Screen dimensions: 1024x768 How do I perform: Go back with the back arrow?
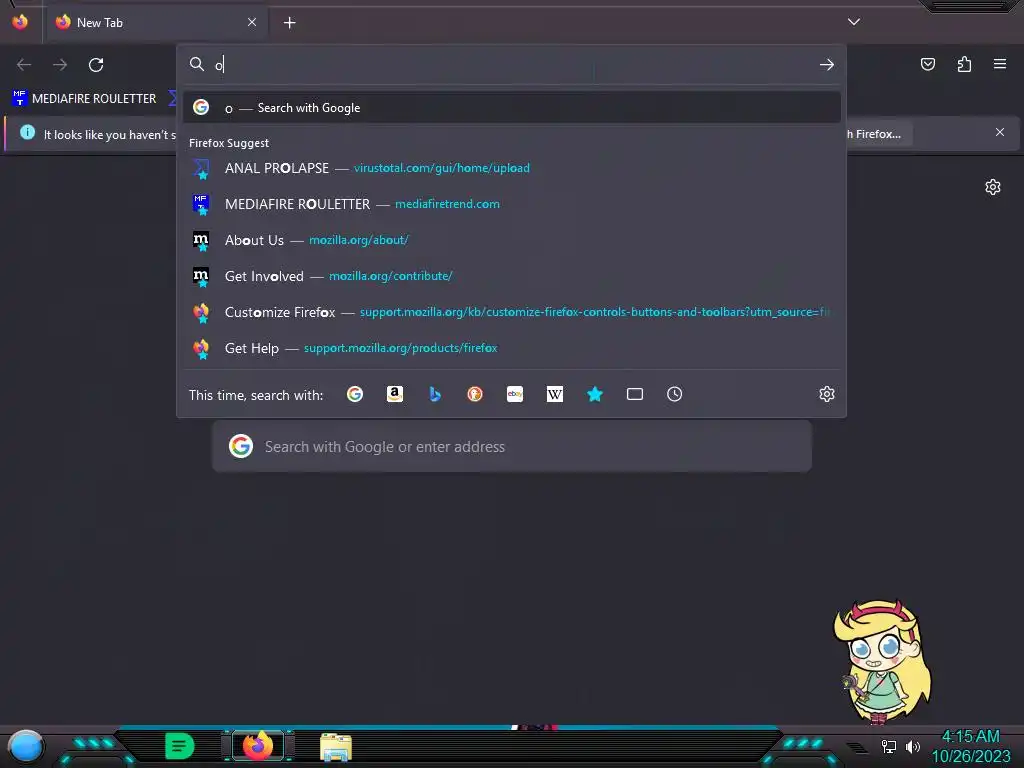24,65
